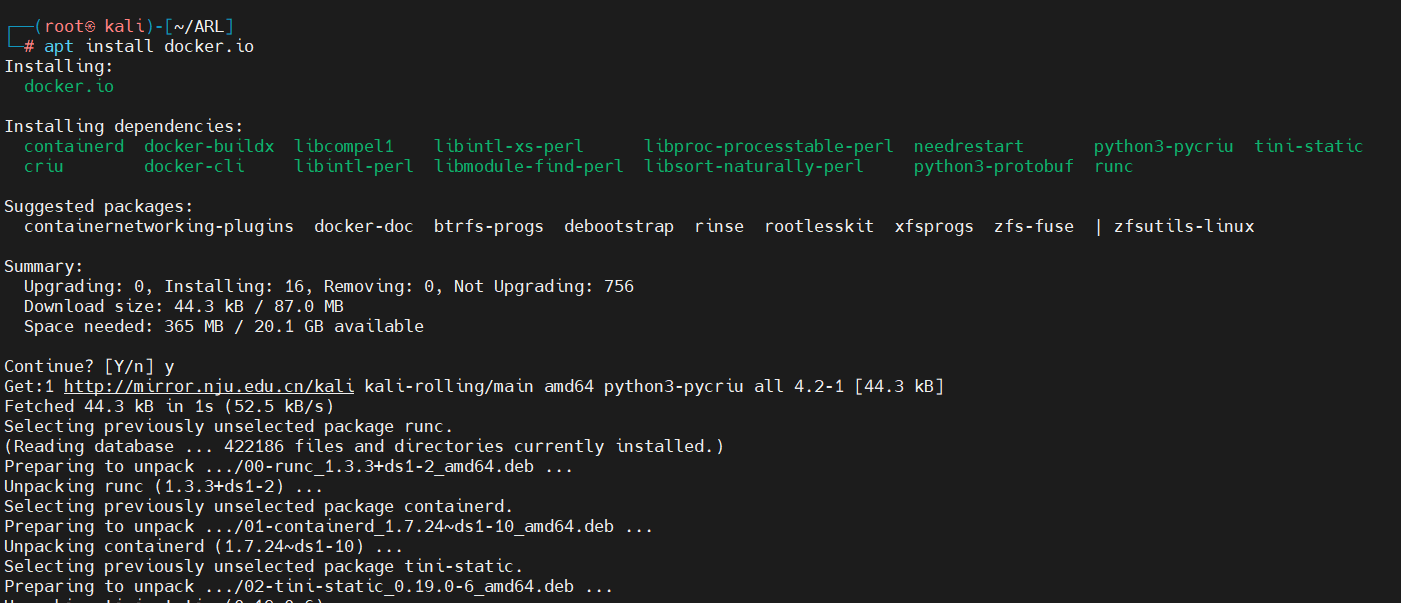Select the runc dependency name
The height and width of the screenshot is (603, 1401).
[1114, 167]
